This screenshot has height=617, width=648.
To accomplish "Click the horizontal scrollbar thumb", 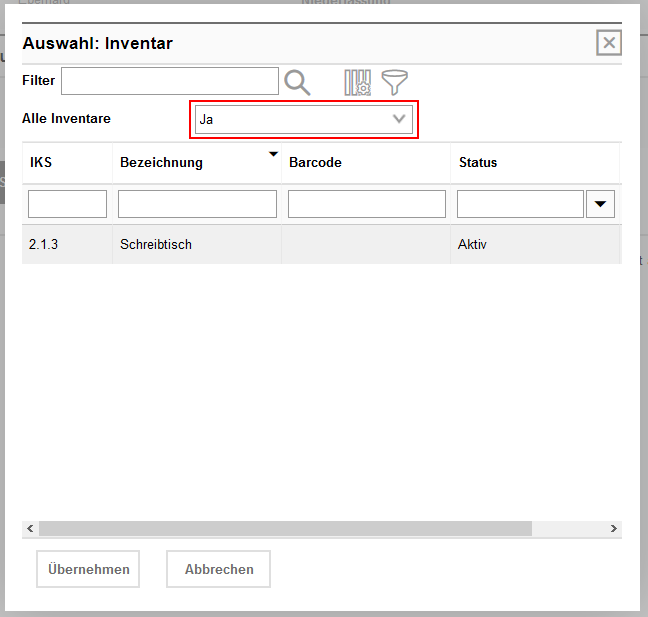I will (285, 528).
